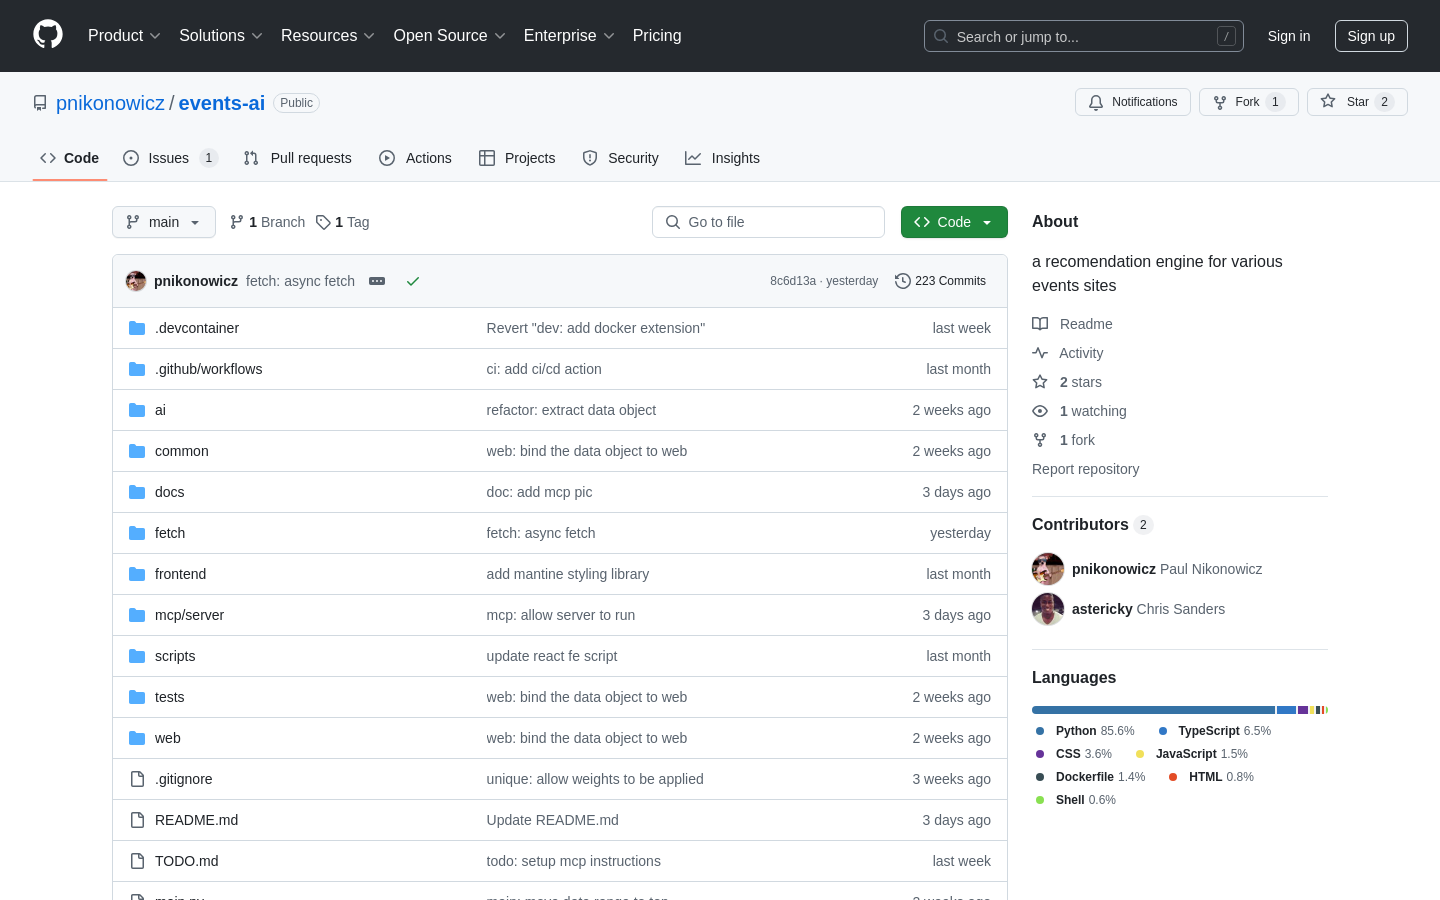Viewport: 1440px width, 900px height.
Task: Click Report repository link
Action: tap(1085, 469)
